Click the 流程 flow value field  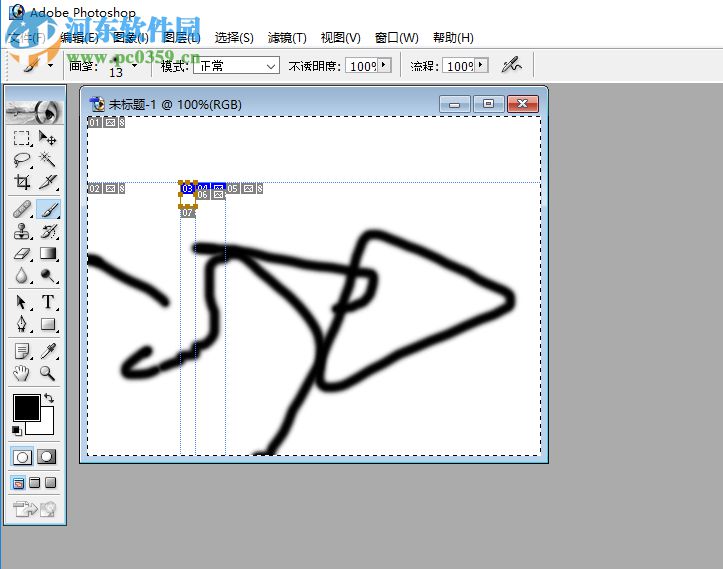(x=459, y=66)
